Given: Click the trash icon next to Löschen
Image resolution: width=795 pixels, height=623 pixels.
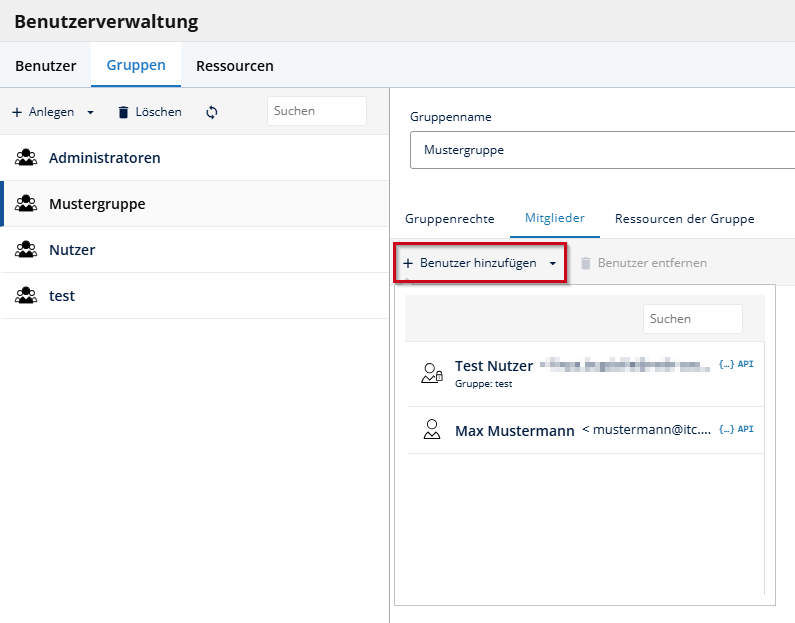Looking at the screenshot, I should (123, 112).
